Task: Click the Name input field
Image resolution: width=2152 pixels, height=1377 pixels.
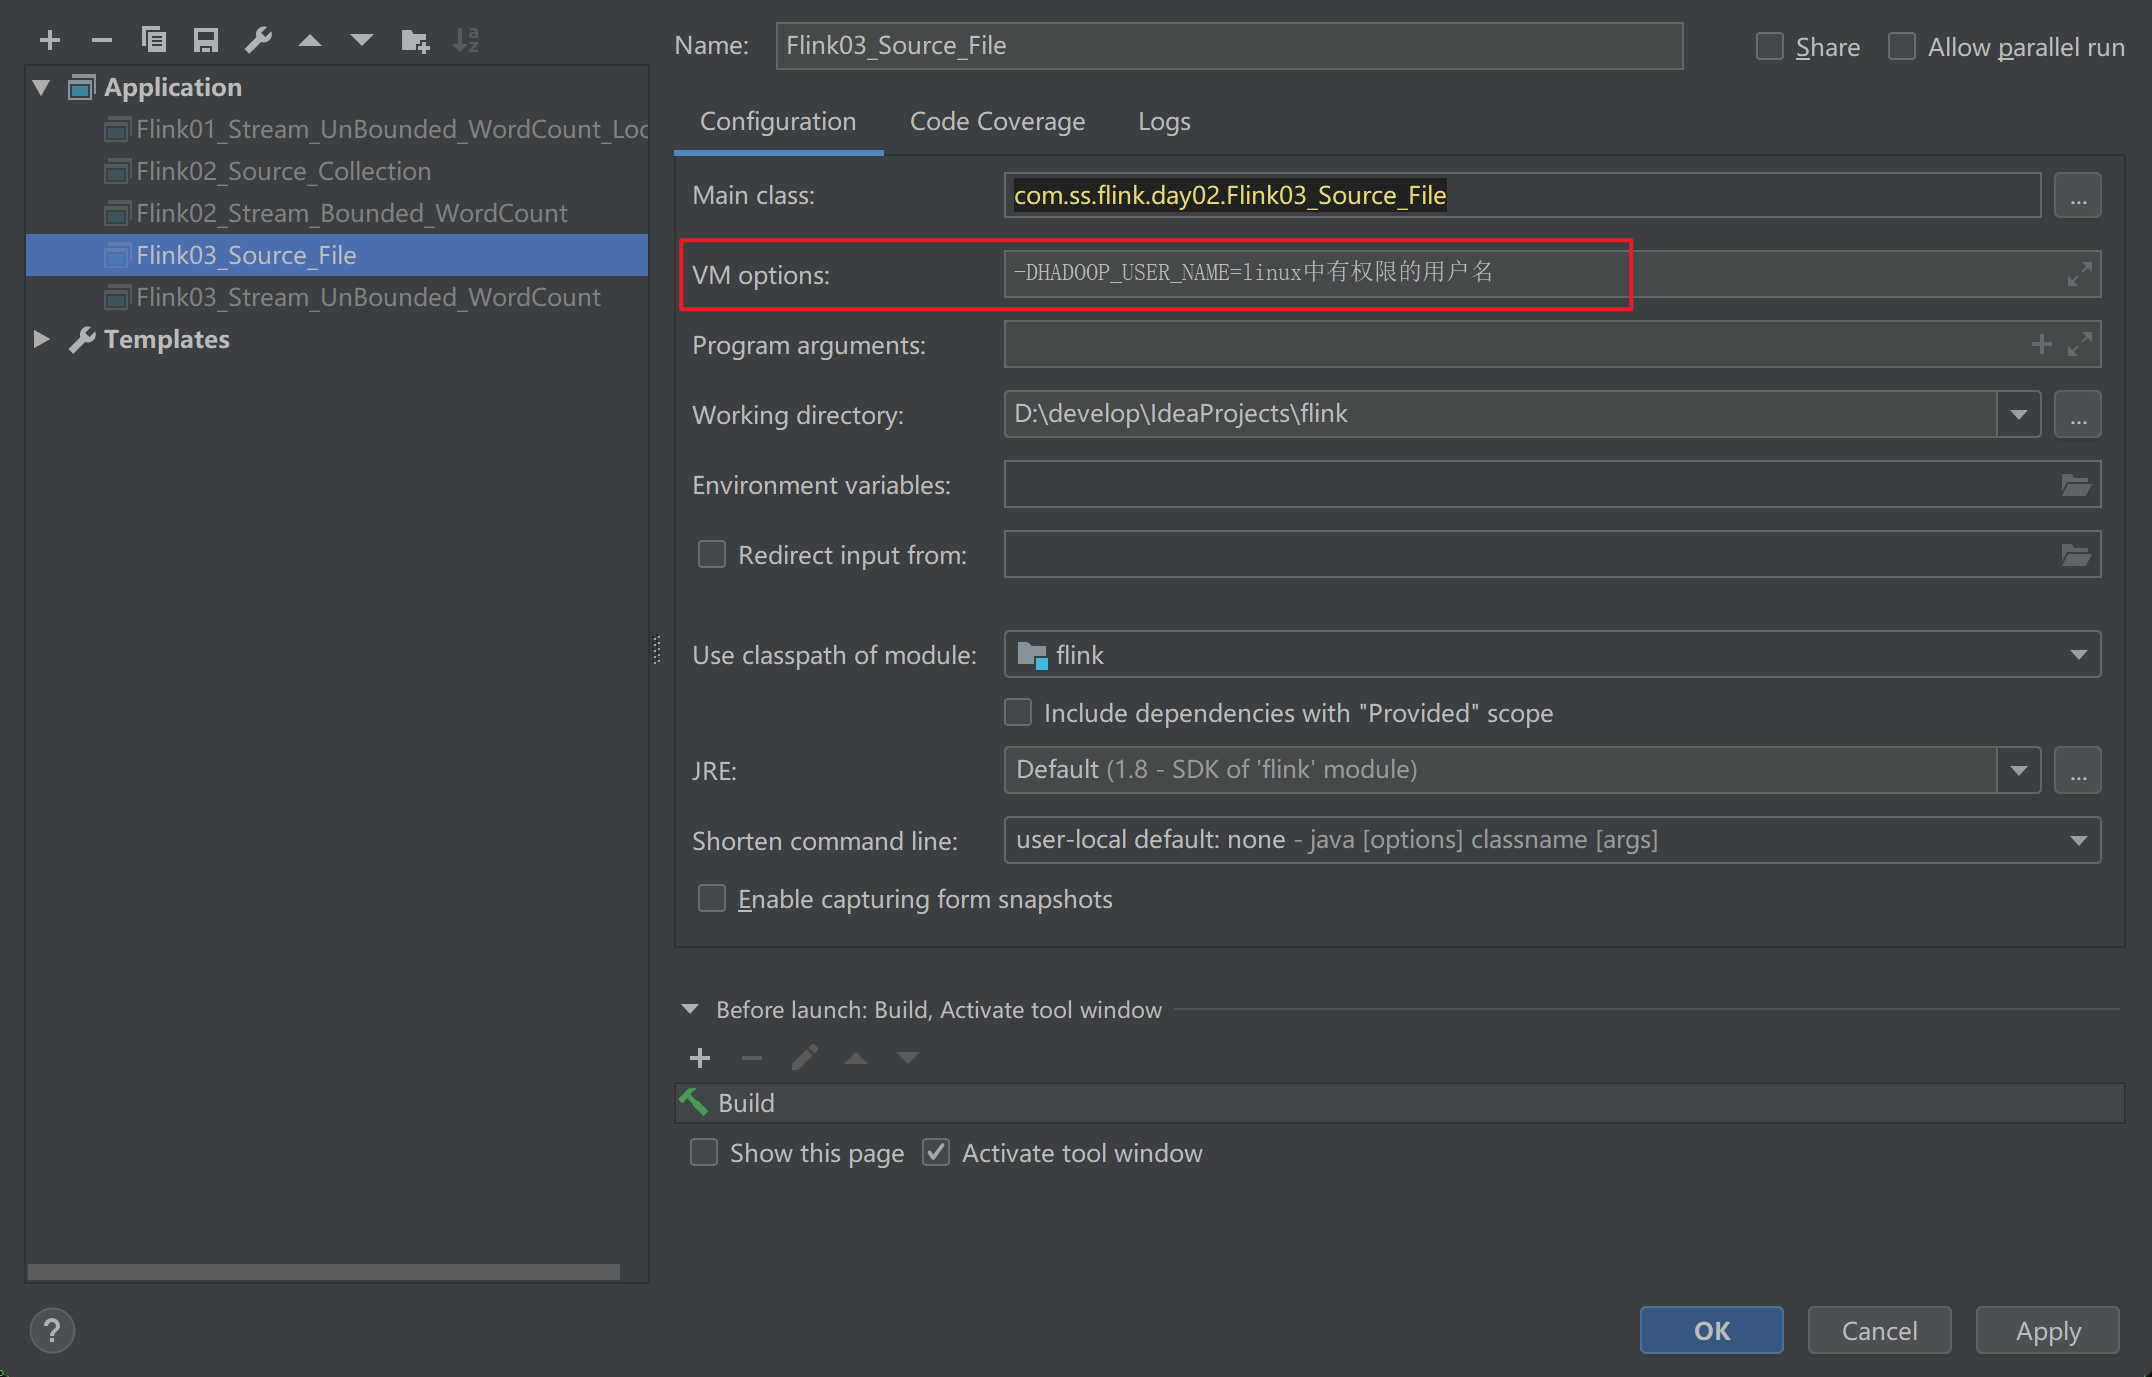Action: click(x=1229, y=46)
